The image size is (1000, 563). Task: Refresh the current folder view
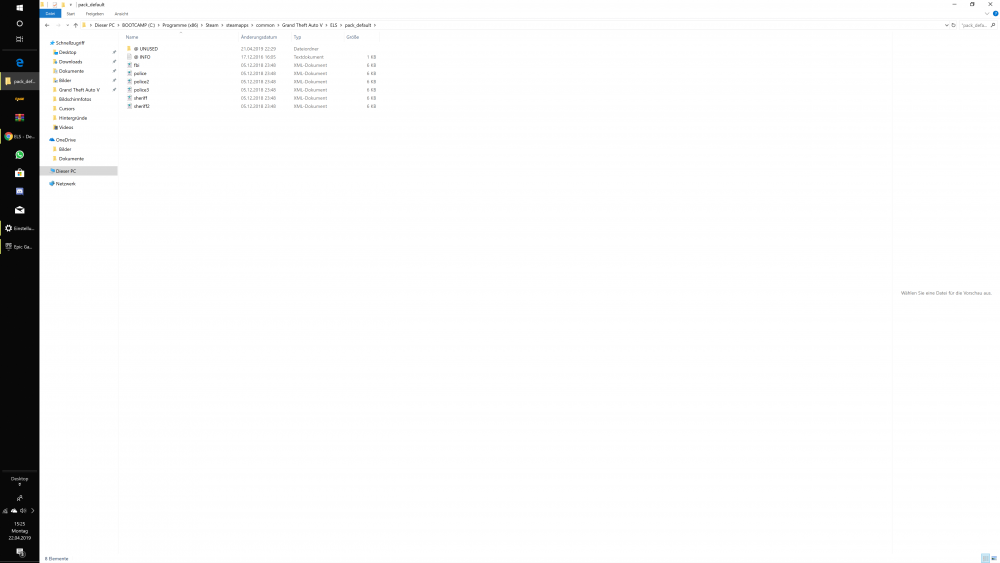tap(953, 25)
